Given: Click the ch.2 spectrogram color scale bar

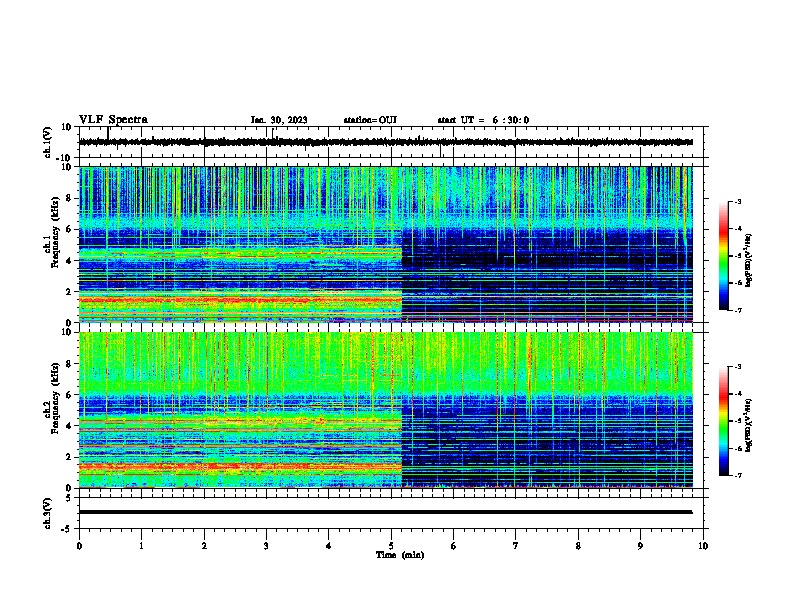Looking at the screenshot, I should [x=723, y=421].
